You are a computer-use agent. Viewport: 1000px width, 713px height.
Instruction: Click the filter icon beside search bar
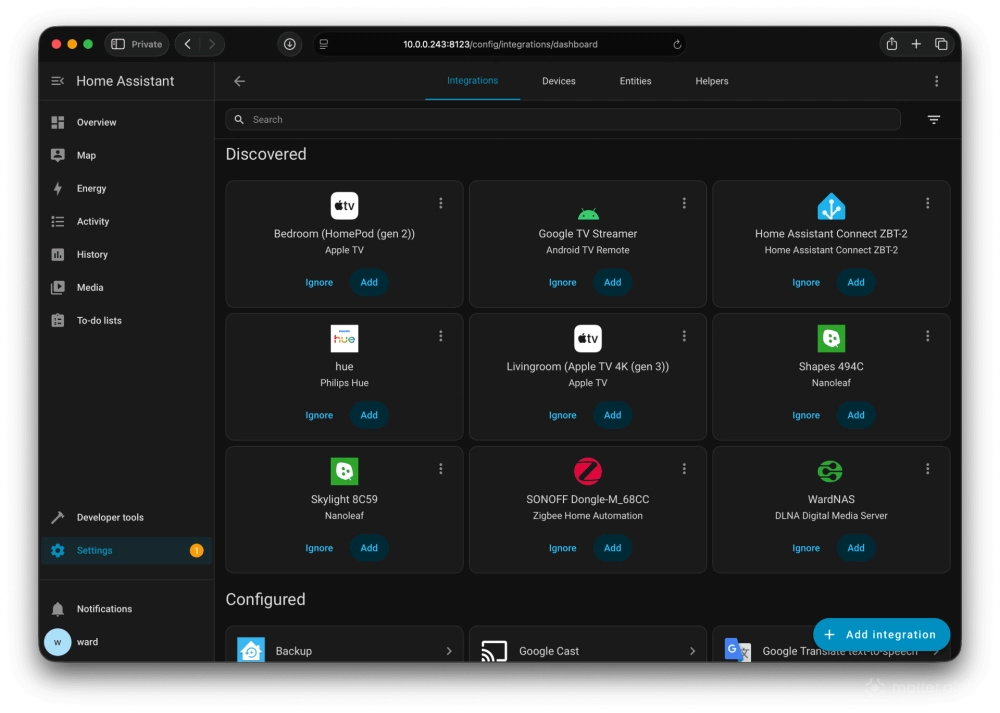[933, 120]
